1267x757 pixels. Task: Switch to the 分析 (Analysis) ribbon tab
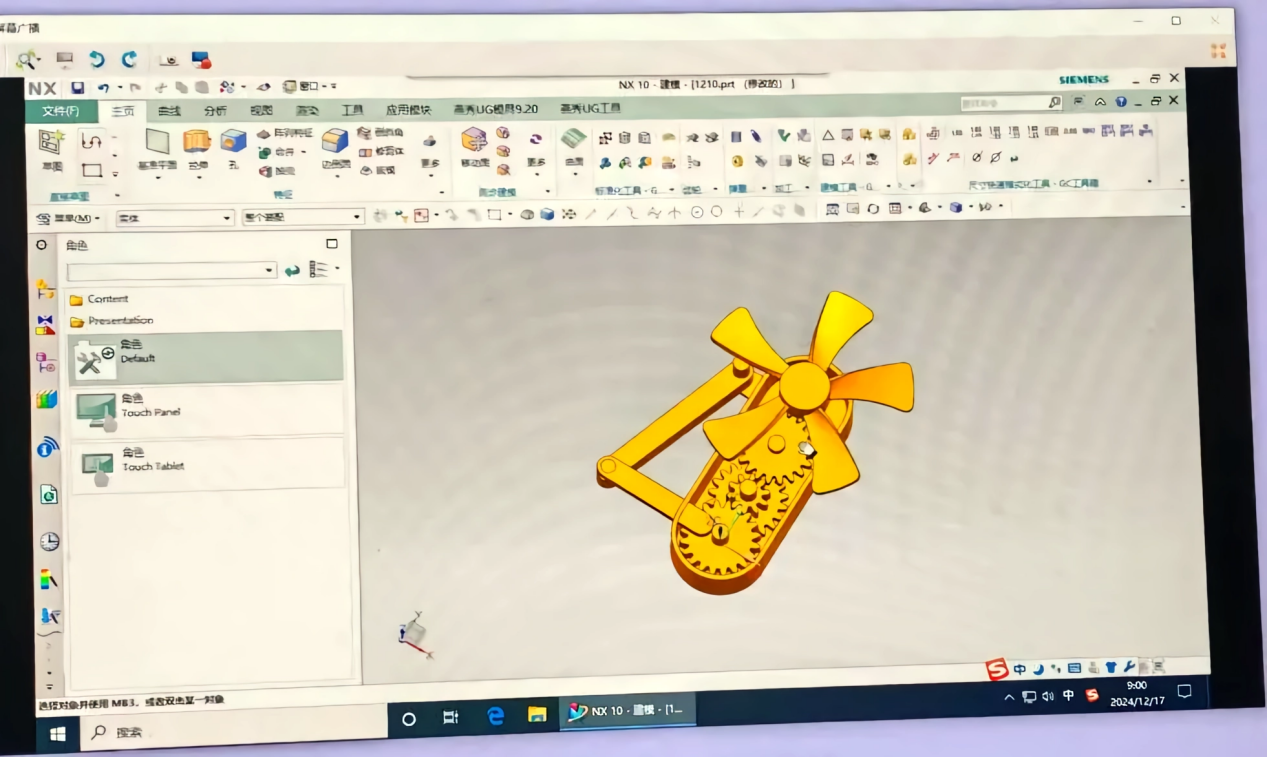click(x=215, y=111)
